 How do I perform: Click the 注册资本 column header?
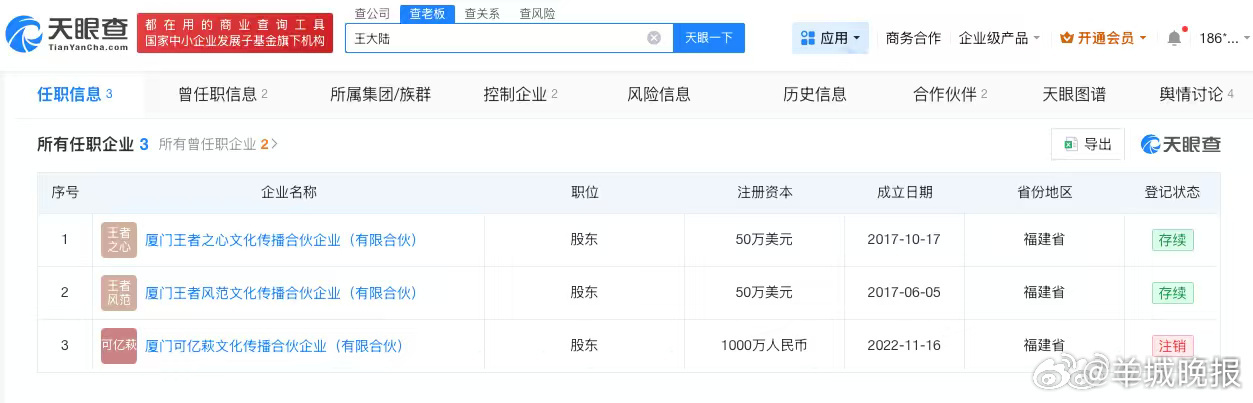(x=765, y=192)
